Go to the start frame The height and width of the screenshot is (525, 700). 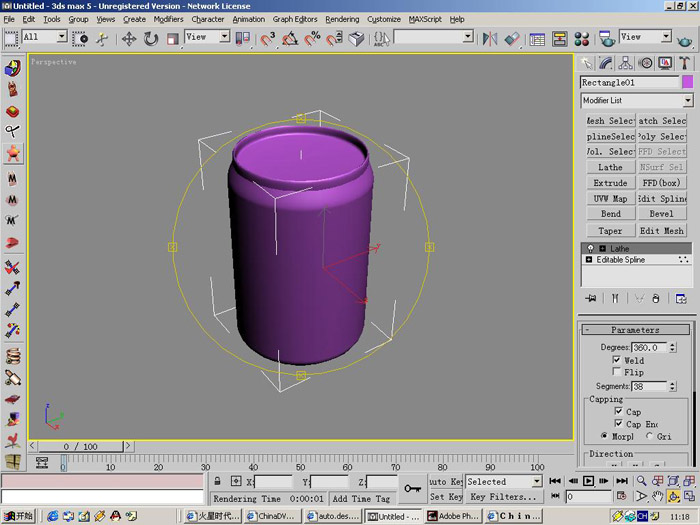point(555,481)
